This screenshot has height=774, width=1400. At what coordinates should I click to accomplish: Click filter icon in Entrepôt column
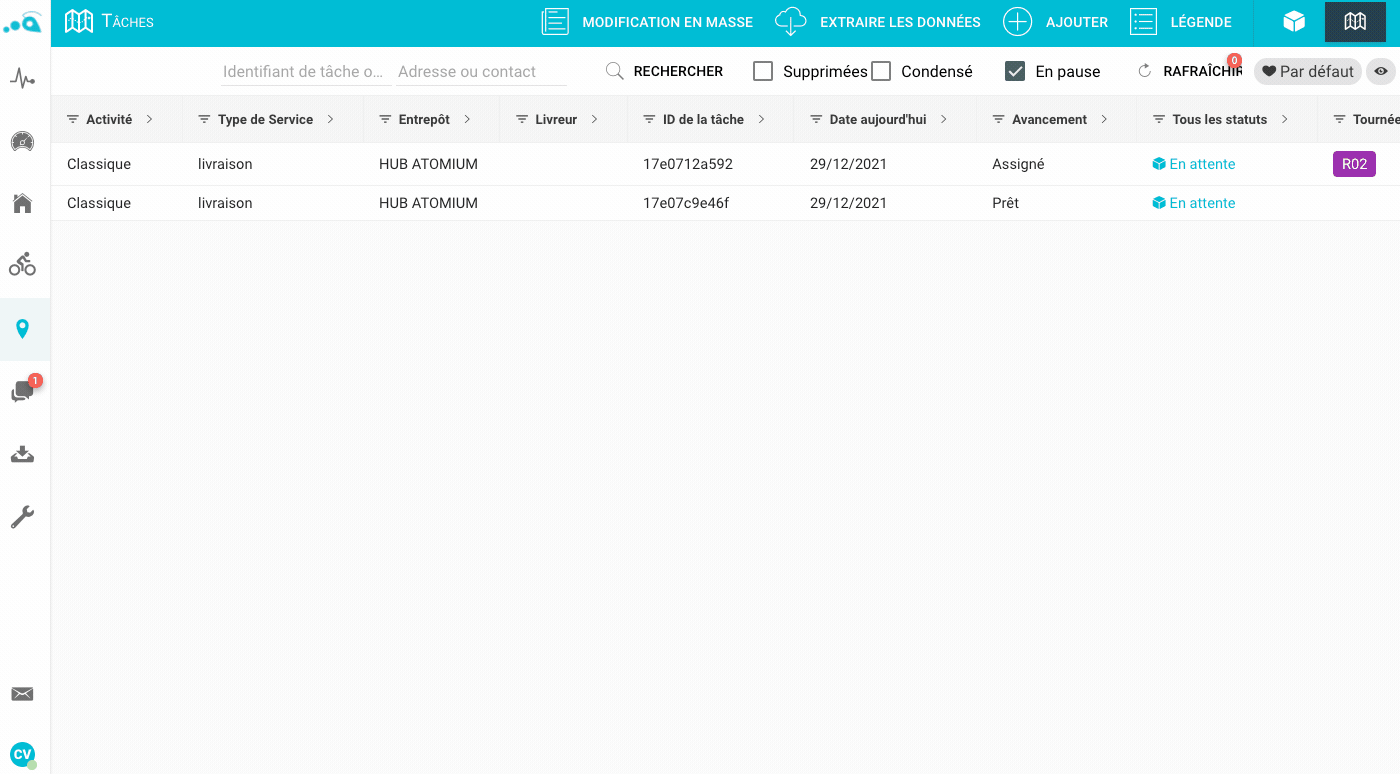[x=385, y=119]
